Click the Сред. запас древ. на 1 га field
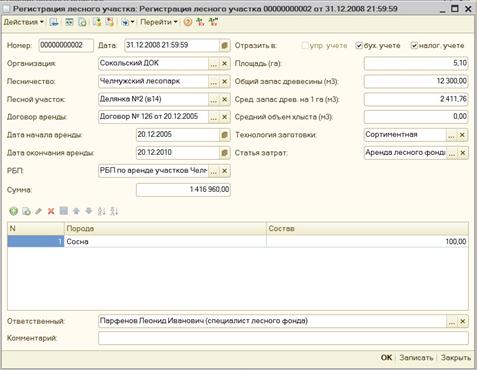This screenshot has width=477, height=370. [416, 99]
